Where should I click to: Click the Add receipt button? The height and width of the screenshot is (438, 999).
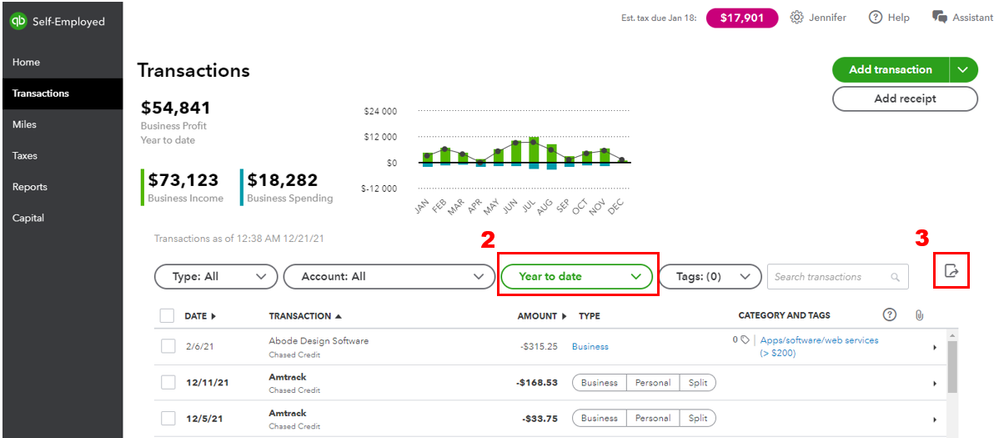click(904, 98)
